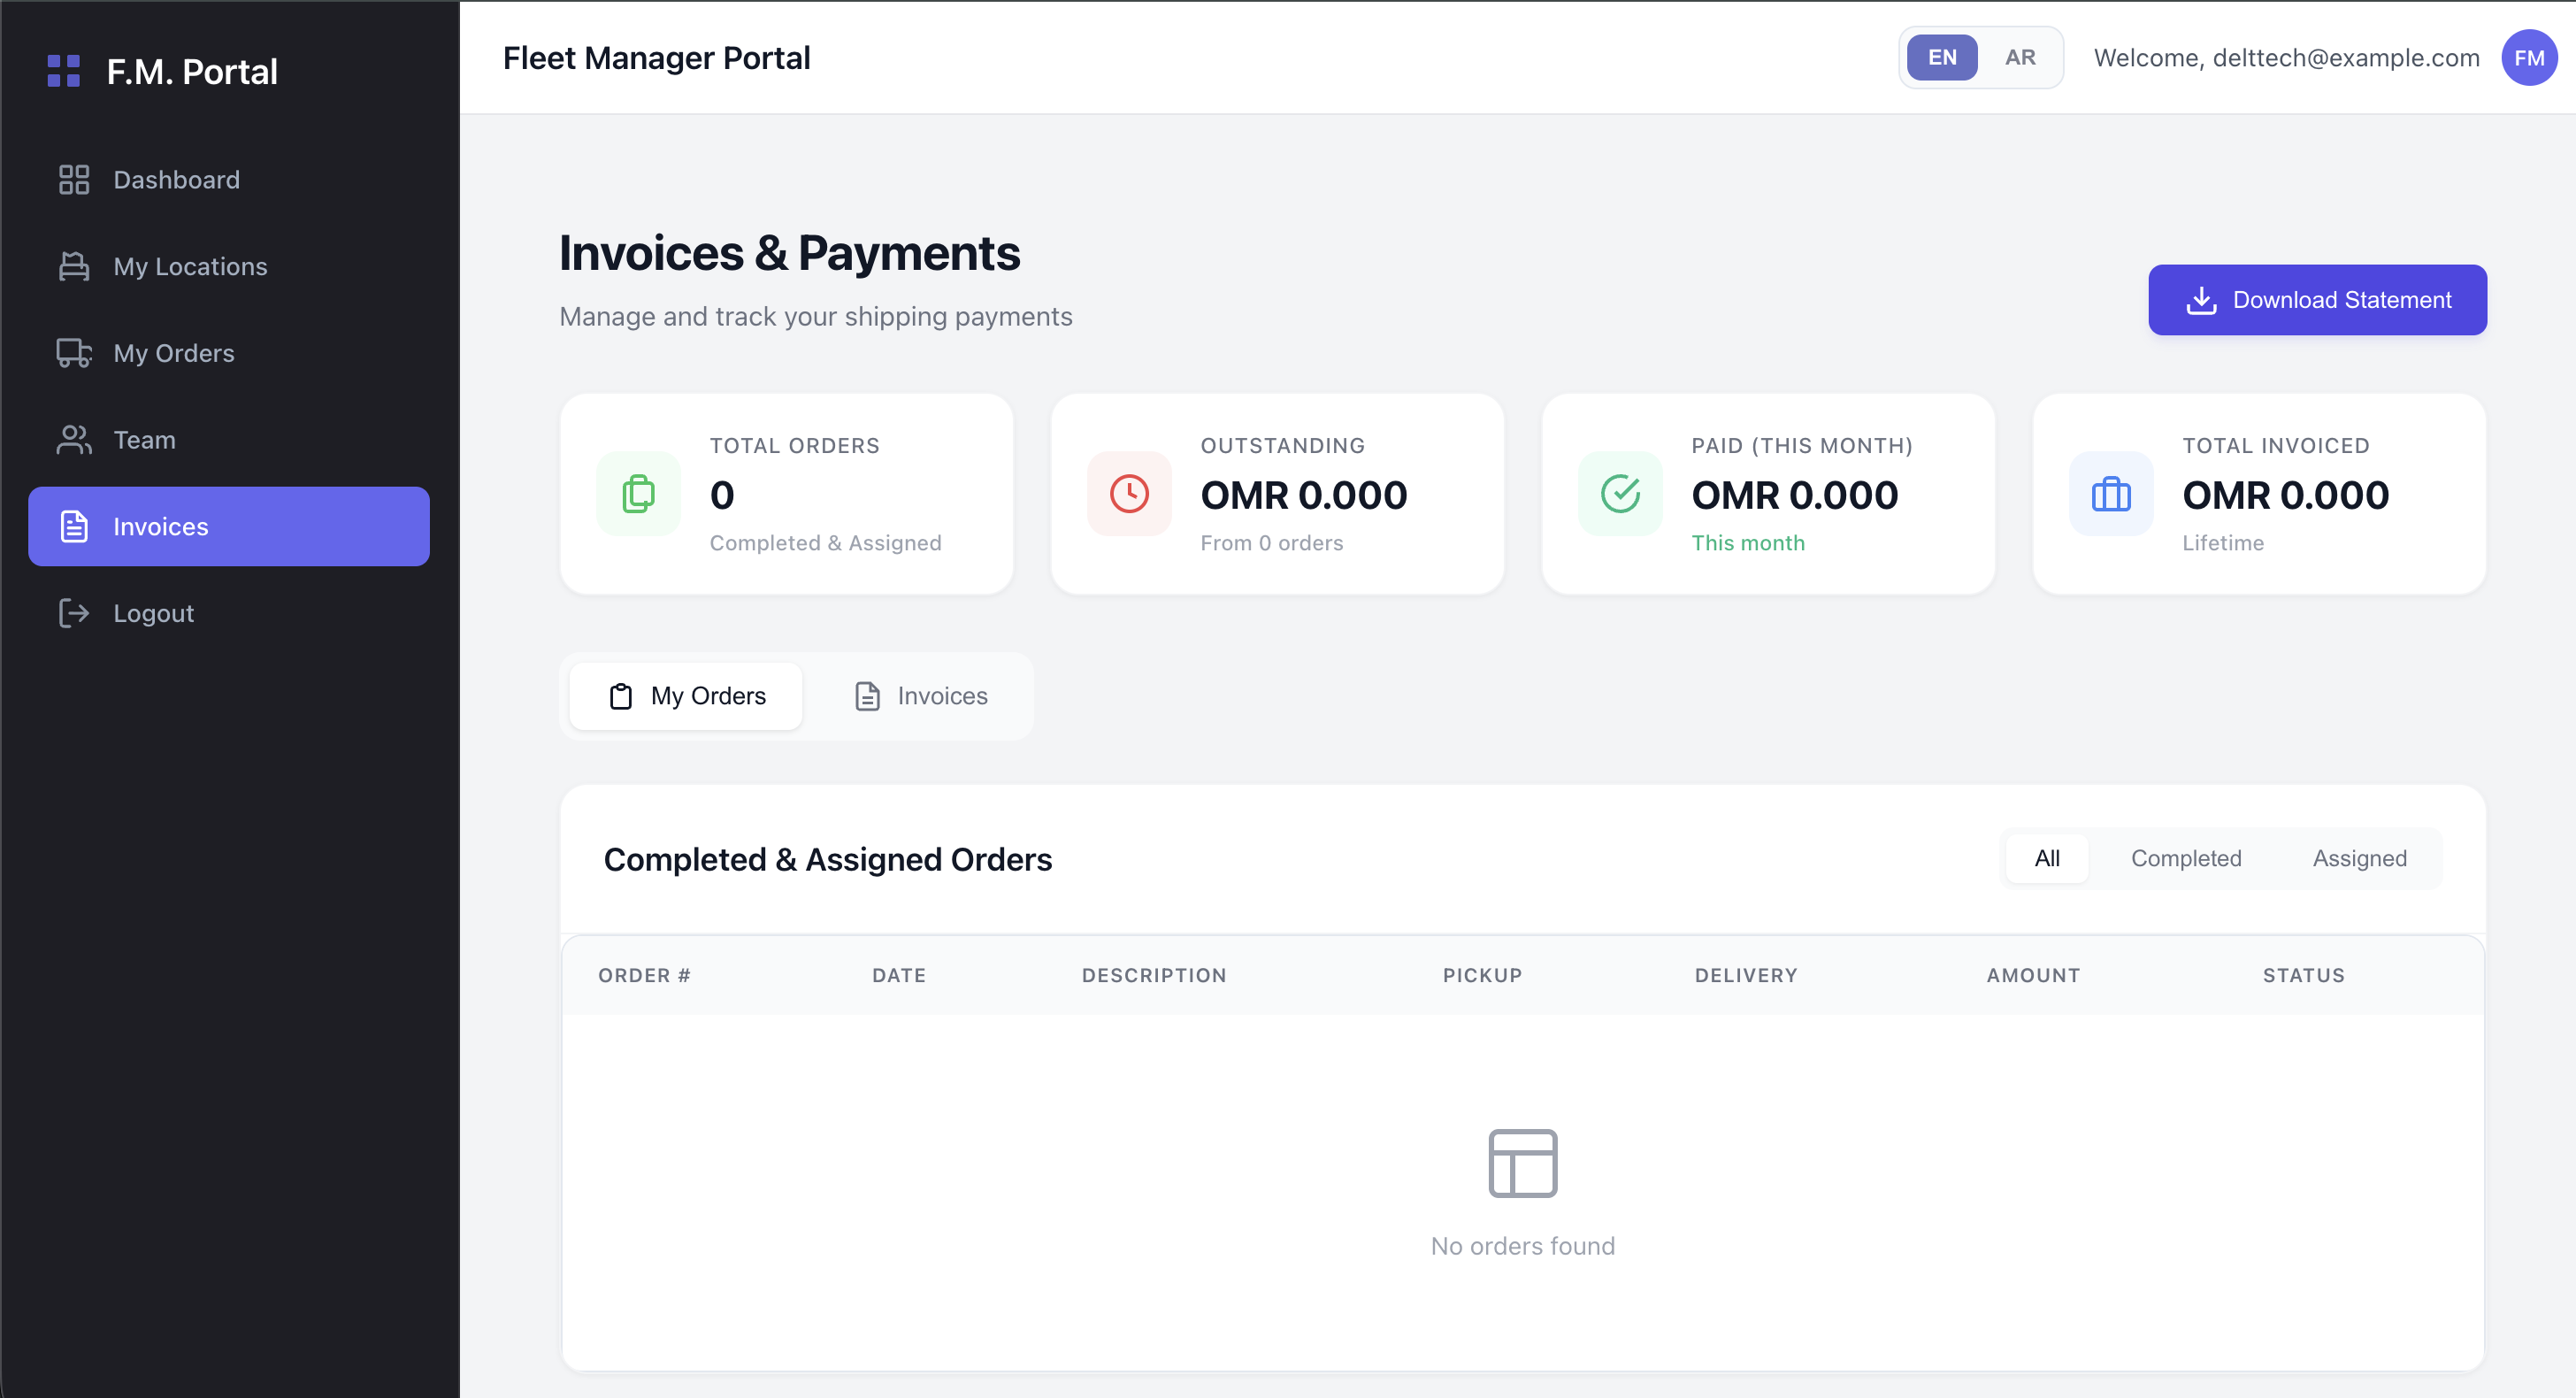Image resolution: width=2576 pixels, height=1398 pixels.
Task: Click the My Locations icon in sidebar
Action: 74,266
